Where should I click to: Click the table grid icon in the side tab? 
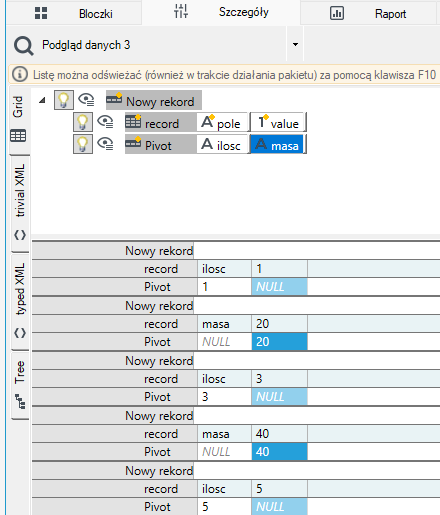click(18, 135)
